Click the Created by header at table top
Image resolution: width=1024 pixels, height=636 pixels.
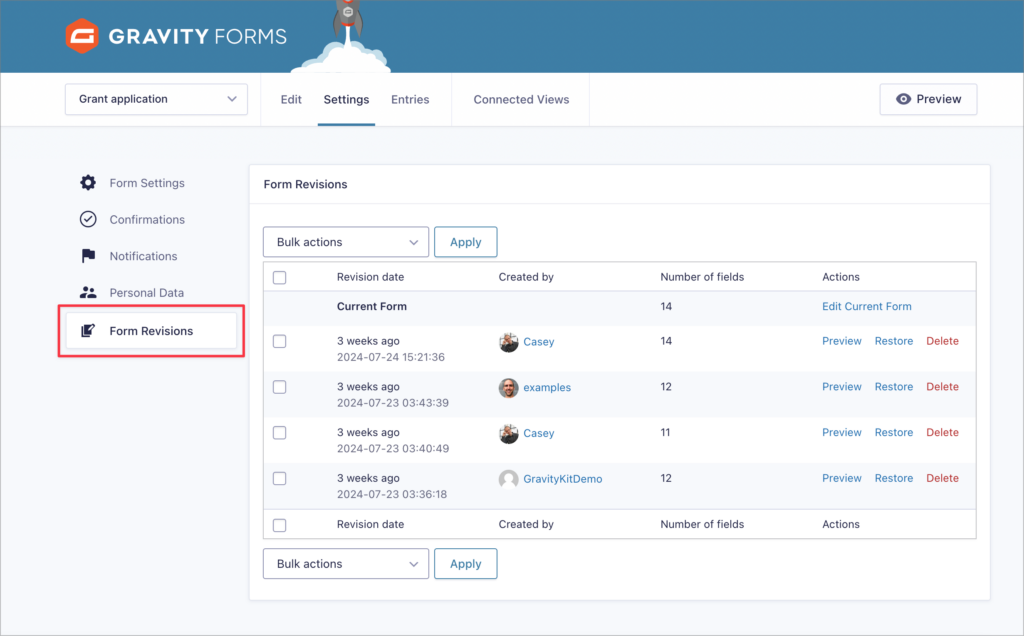(526, 277)
